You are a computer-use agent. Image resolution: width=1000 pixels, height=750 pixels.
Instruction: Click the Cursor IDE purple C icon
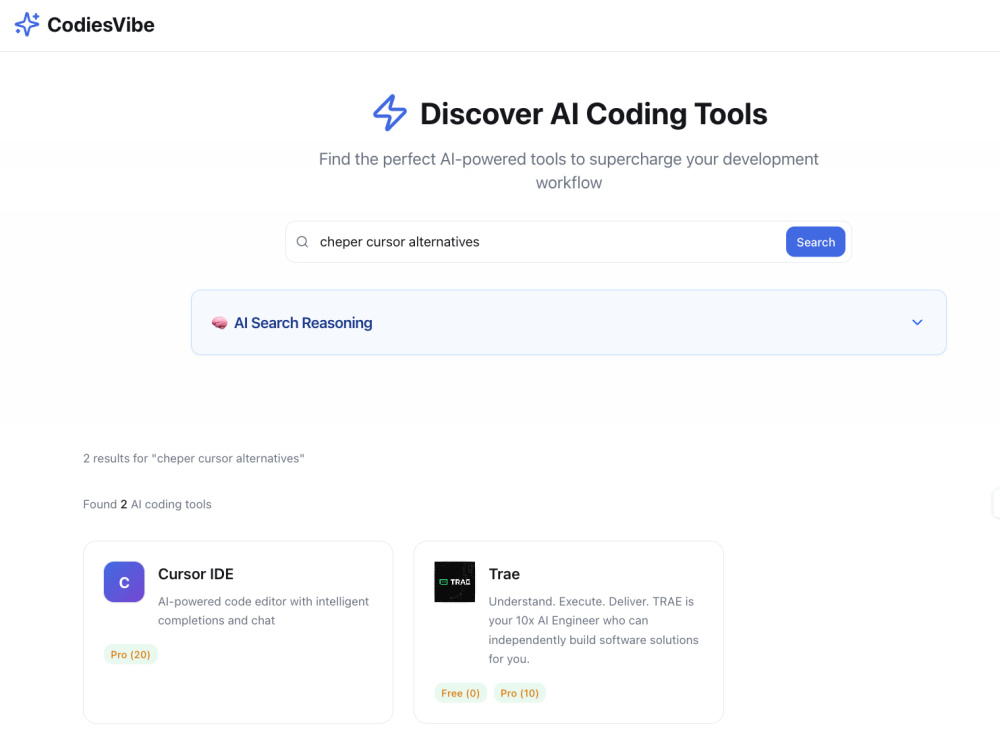pos(124,582)
